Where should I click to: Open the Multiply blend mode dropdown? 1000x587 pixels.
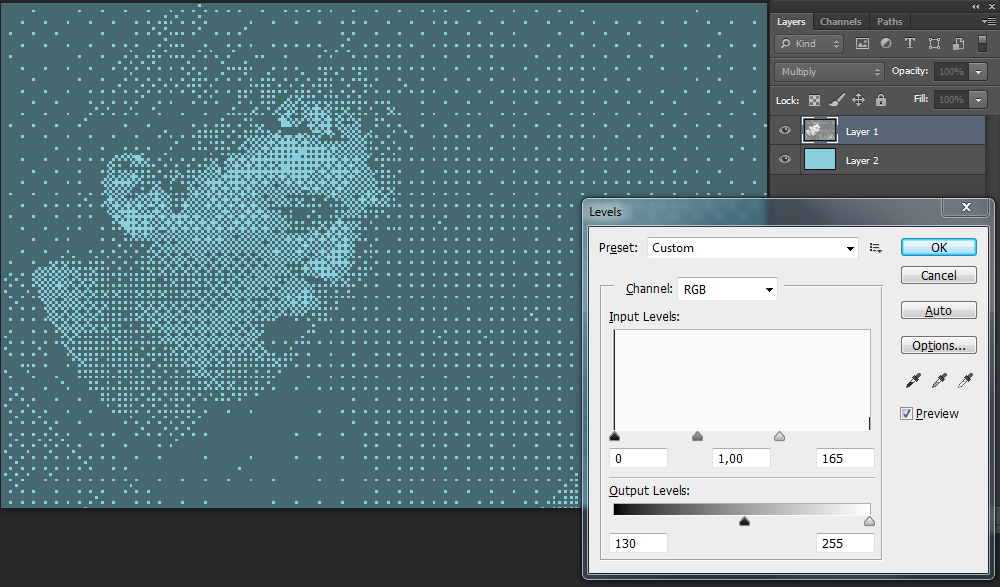click(829, 71)
